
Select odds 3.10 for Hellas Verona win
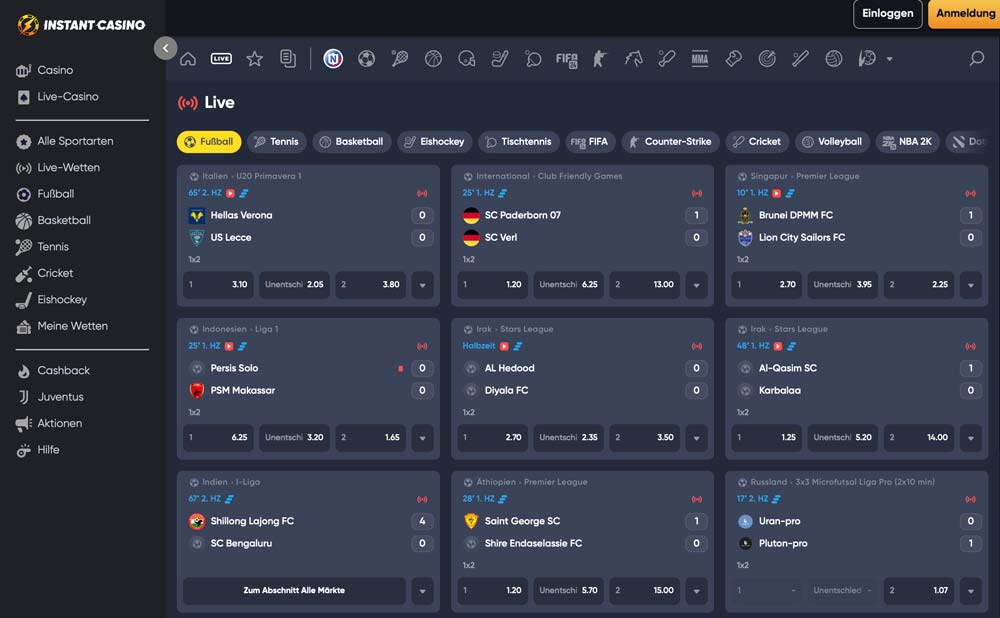click(x=218, y=285)
